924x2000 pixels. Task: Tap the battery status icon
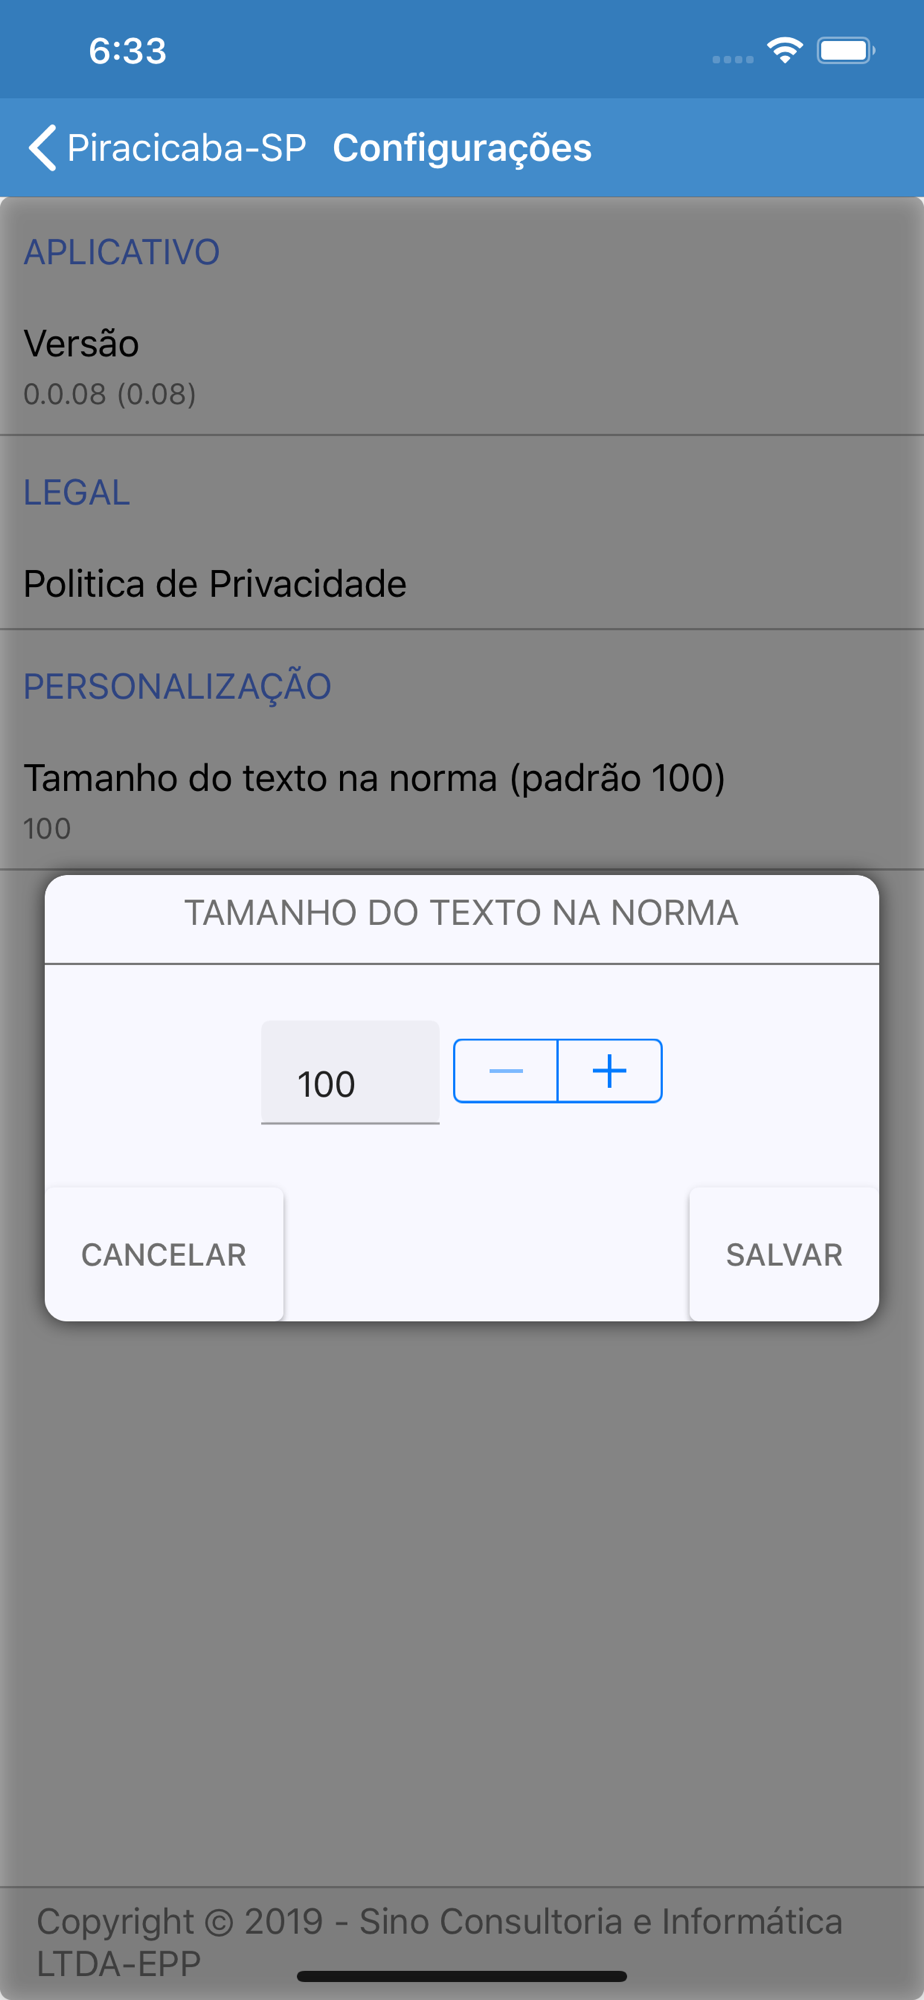(845, 50)
